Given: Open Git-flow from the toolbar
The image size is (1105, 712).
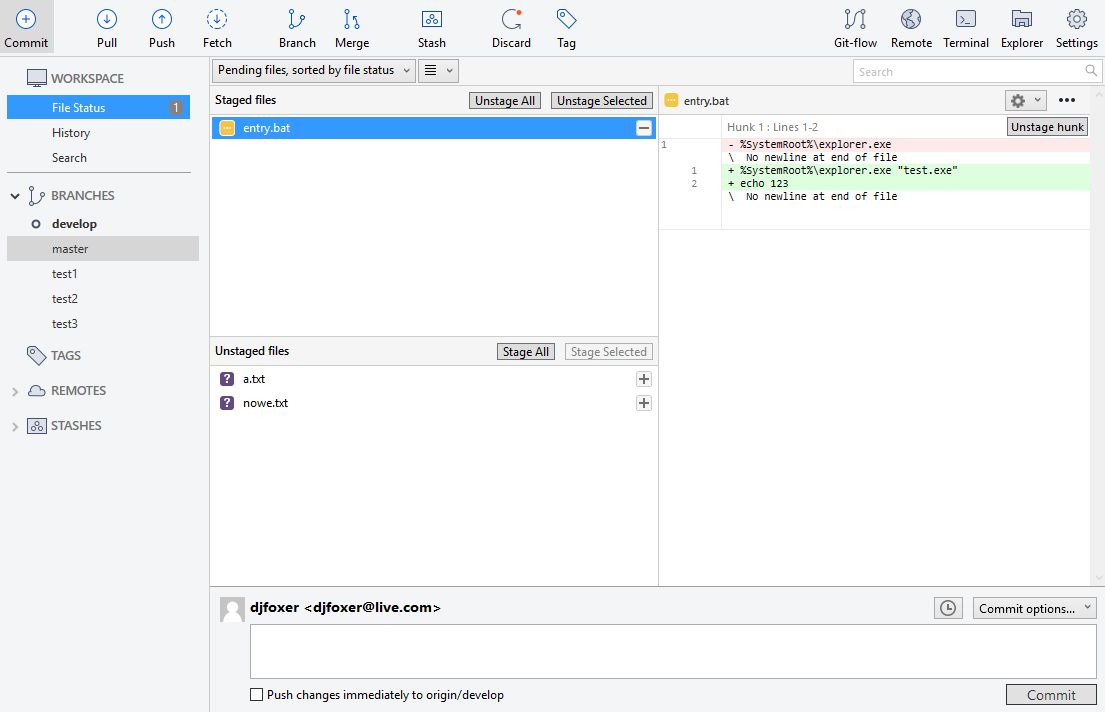Looking at the screenshot, I should pos(855,28).
